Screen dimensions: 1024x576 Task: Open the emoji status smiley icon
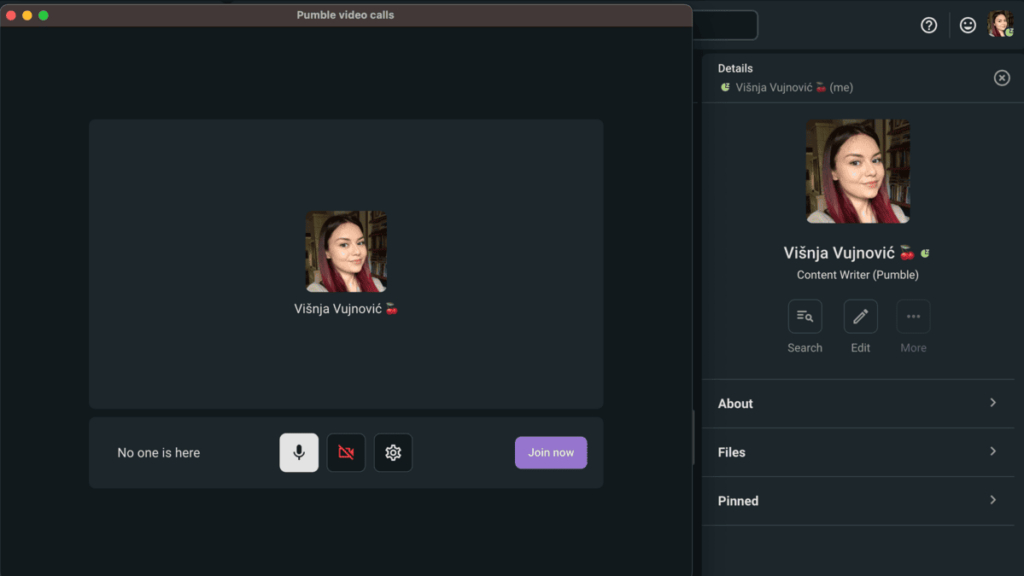[967, 25]
